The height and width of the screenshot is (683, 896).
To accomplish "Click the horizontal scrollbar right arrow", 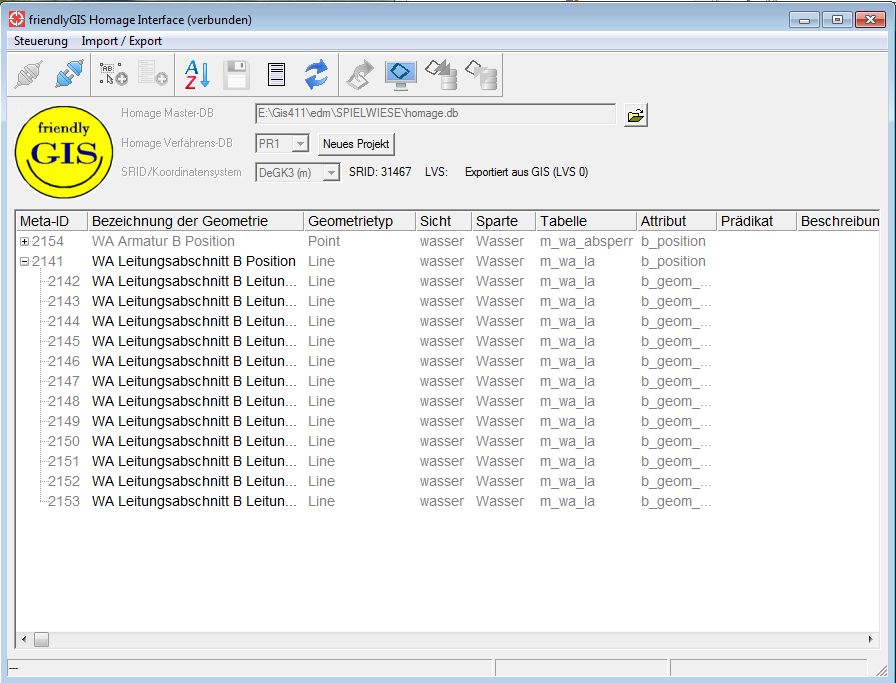I will tap(871, 639).
